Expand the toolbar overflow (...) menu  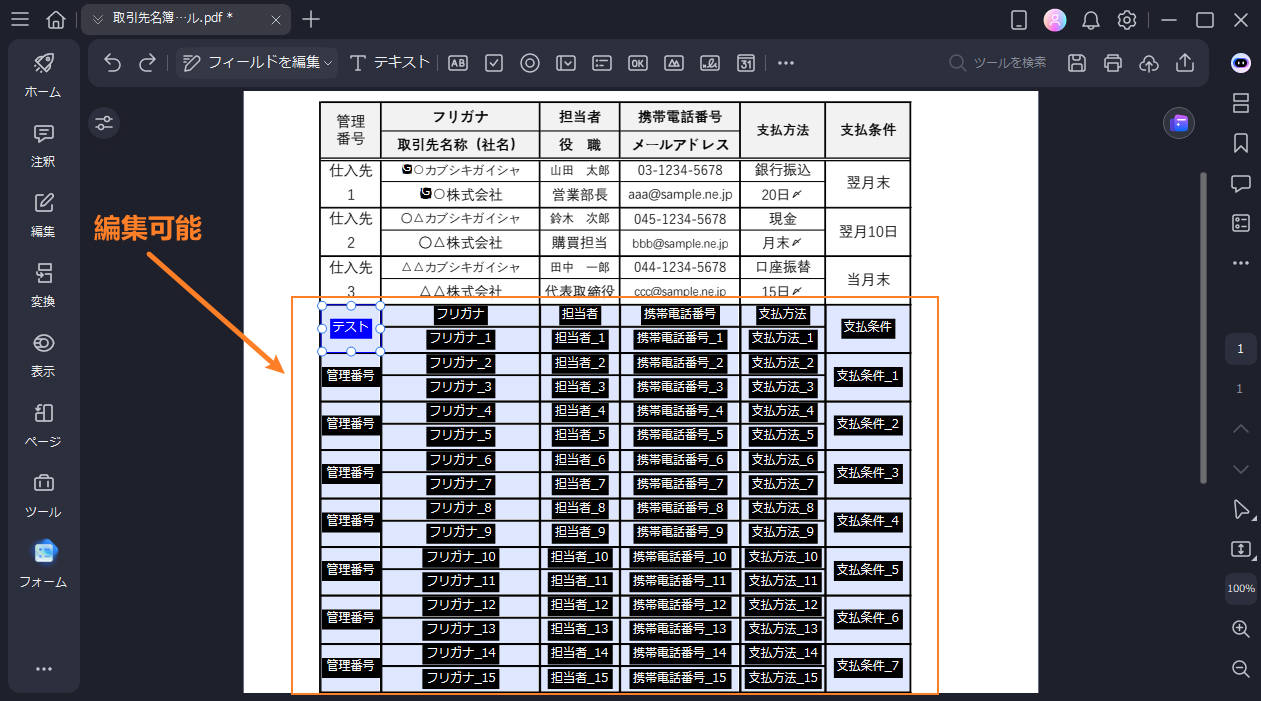pyautogui.click(x=785, y=62)
